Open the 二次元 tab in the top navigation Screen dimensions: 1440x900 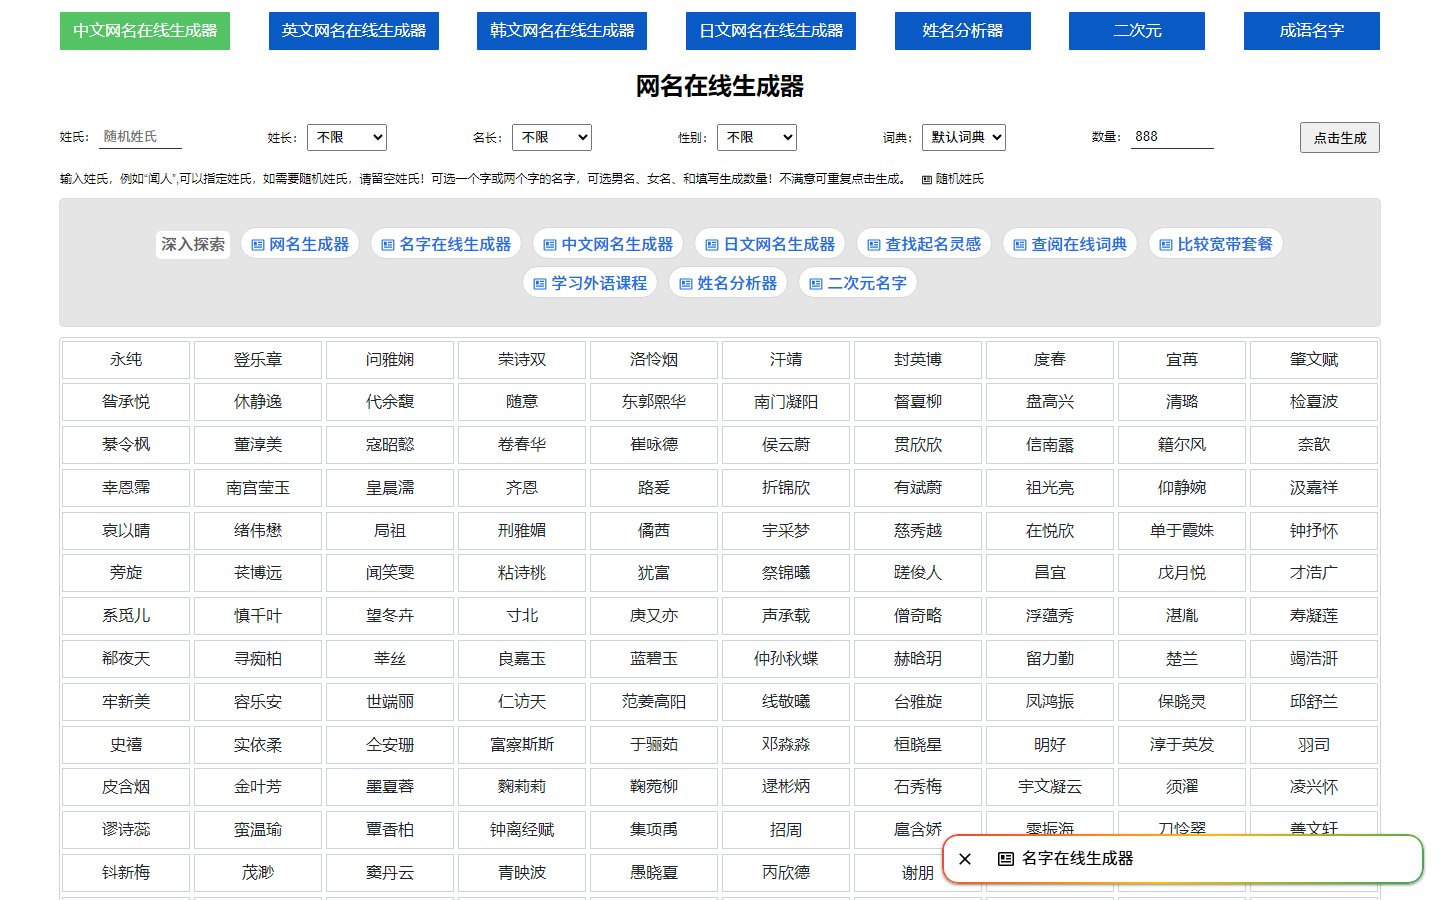pyautogui.click(x=1137, y=31)
